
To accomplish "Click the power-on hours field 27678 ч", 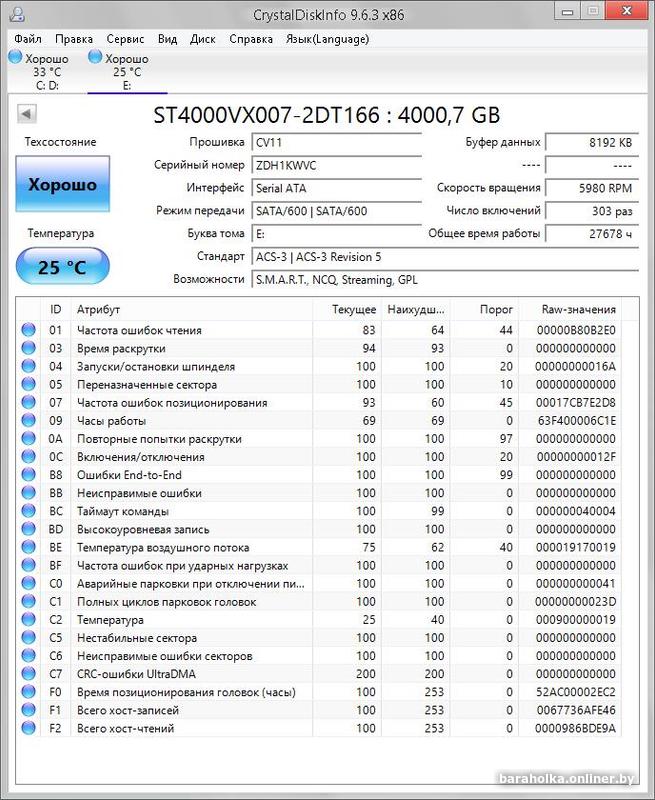I will click(x=592, y=234).
